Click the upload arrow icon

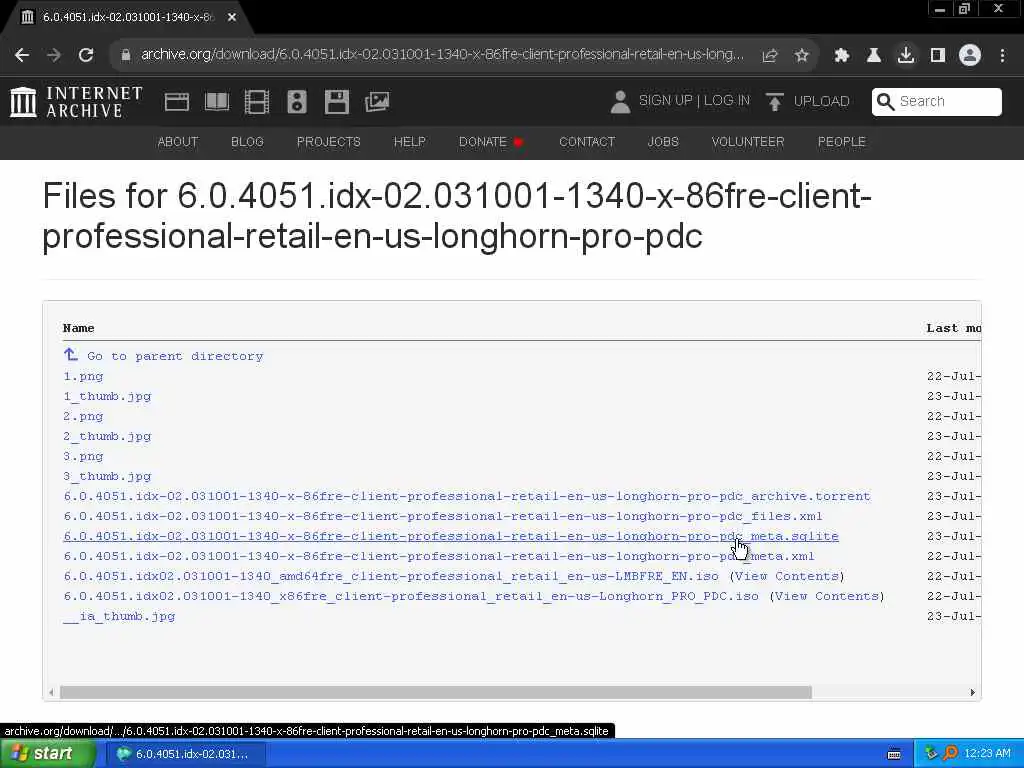(775, 102)
